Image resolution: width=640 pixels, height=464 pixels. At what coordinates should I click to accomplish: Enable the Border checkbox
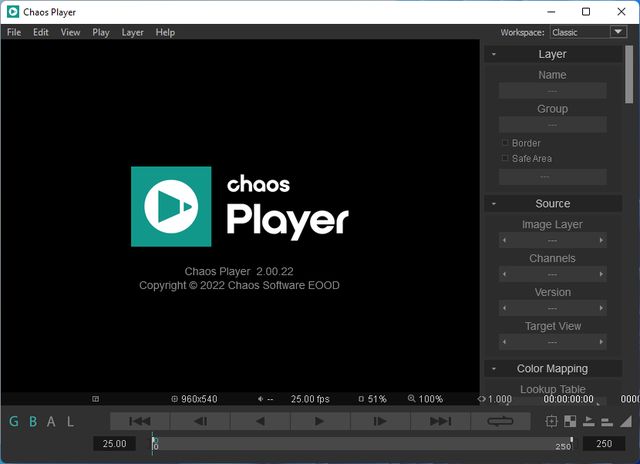pyautogui.click(x=505, y=143)
